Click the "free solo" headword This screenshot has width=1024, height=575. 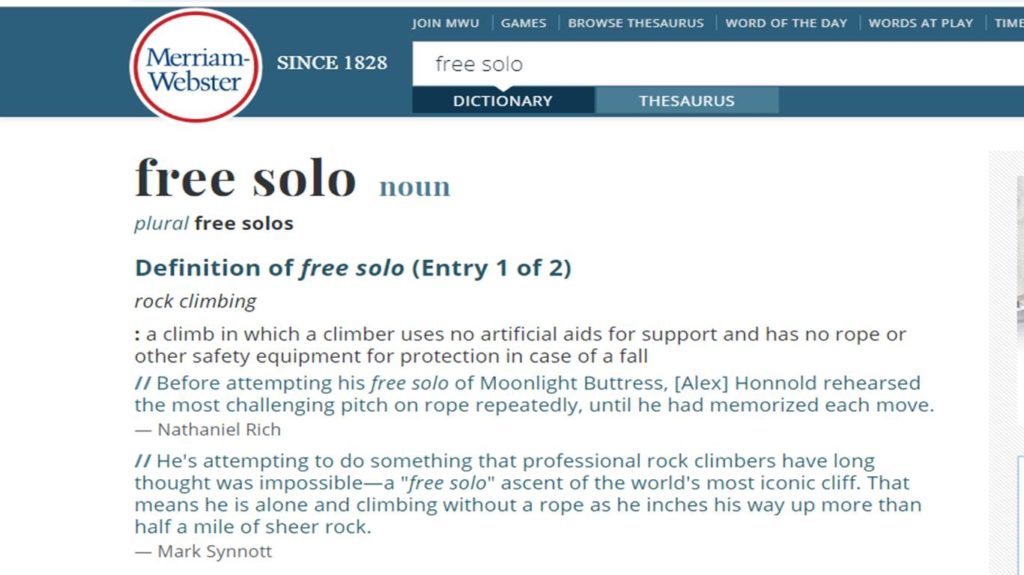click(x=245, y=179)
